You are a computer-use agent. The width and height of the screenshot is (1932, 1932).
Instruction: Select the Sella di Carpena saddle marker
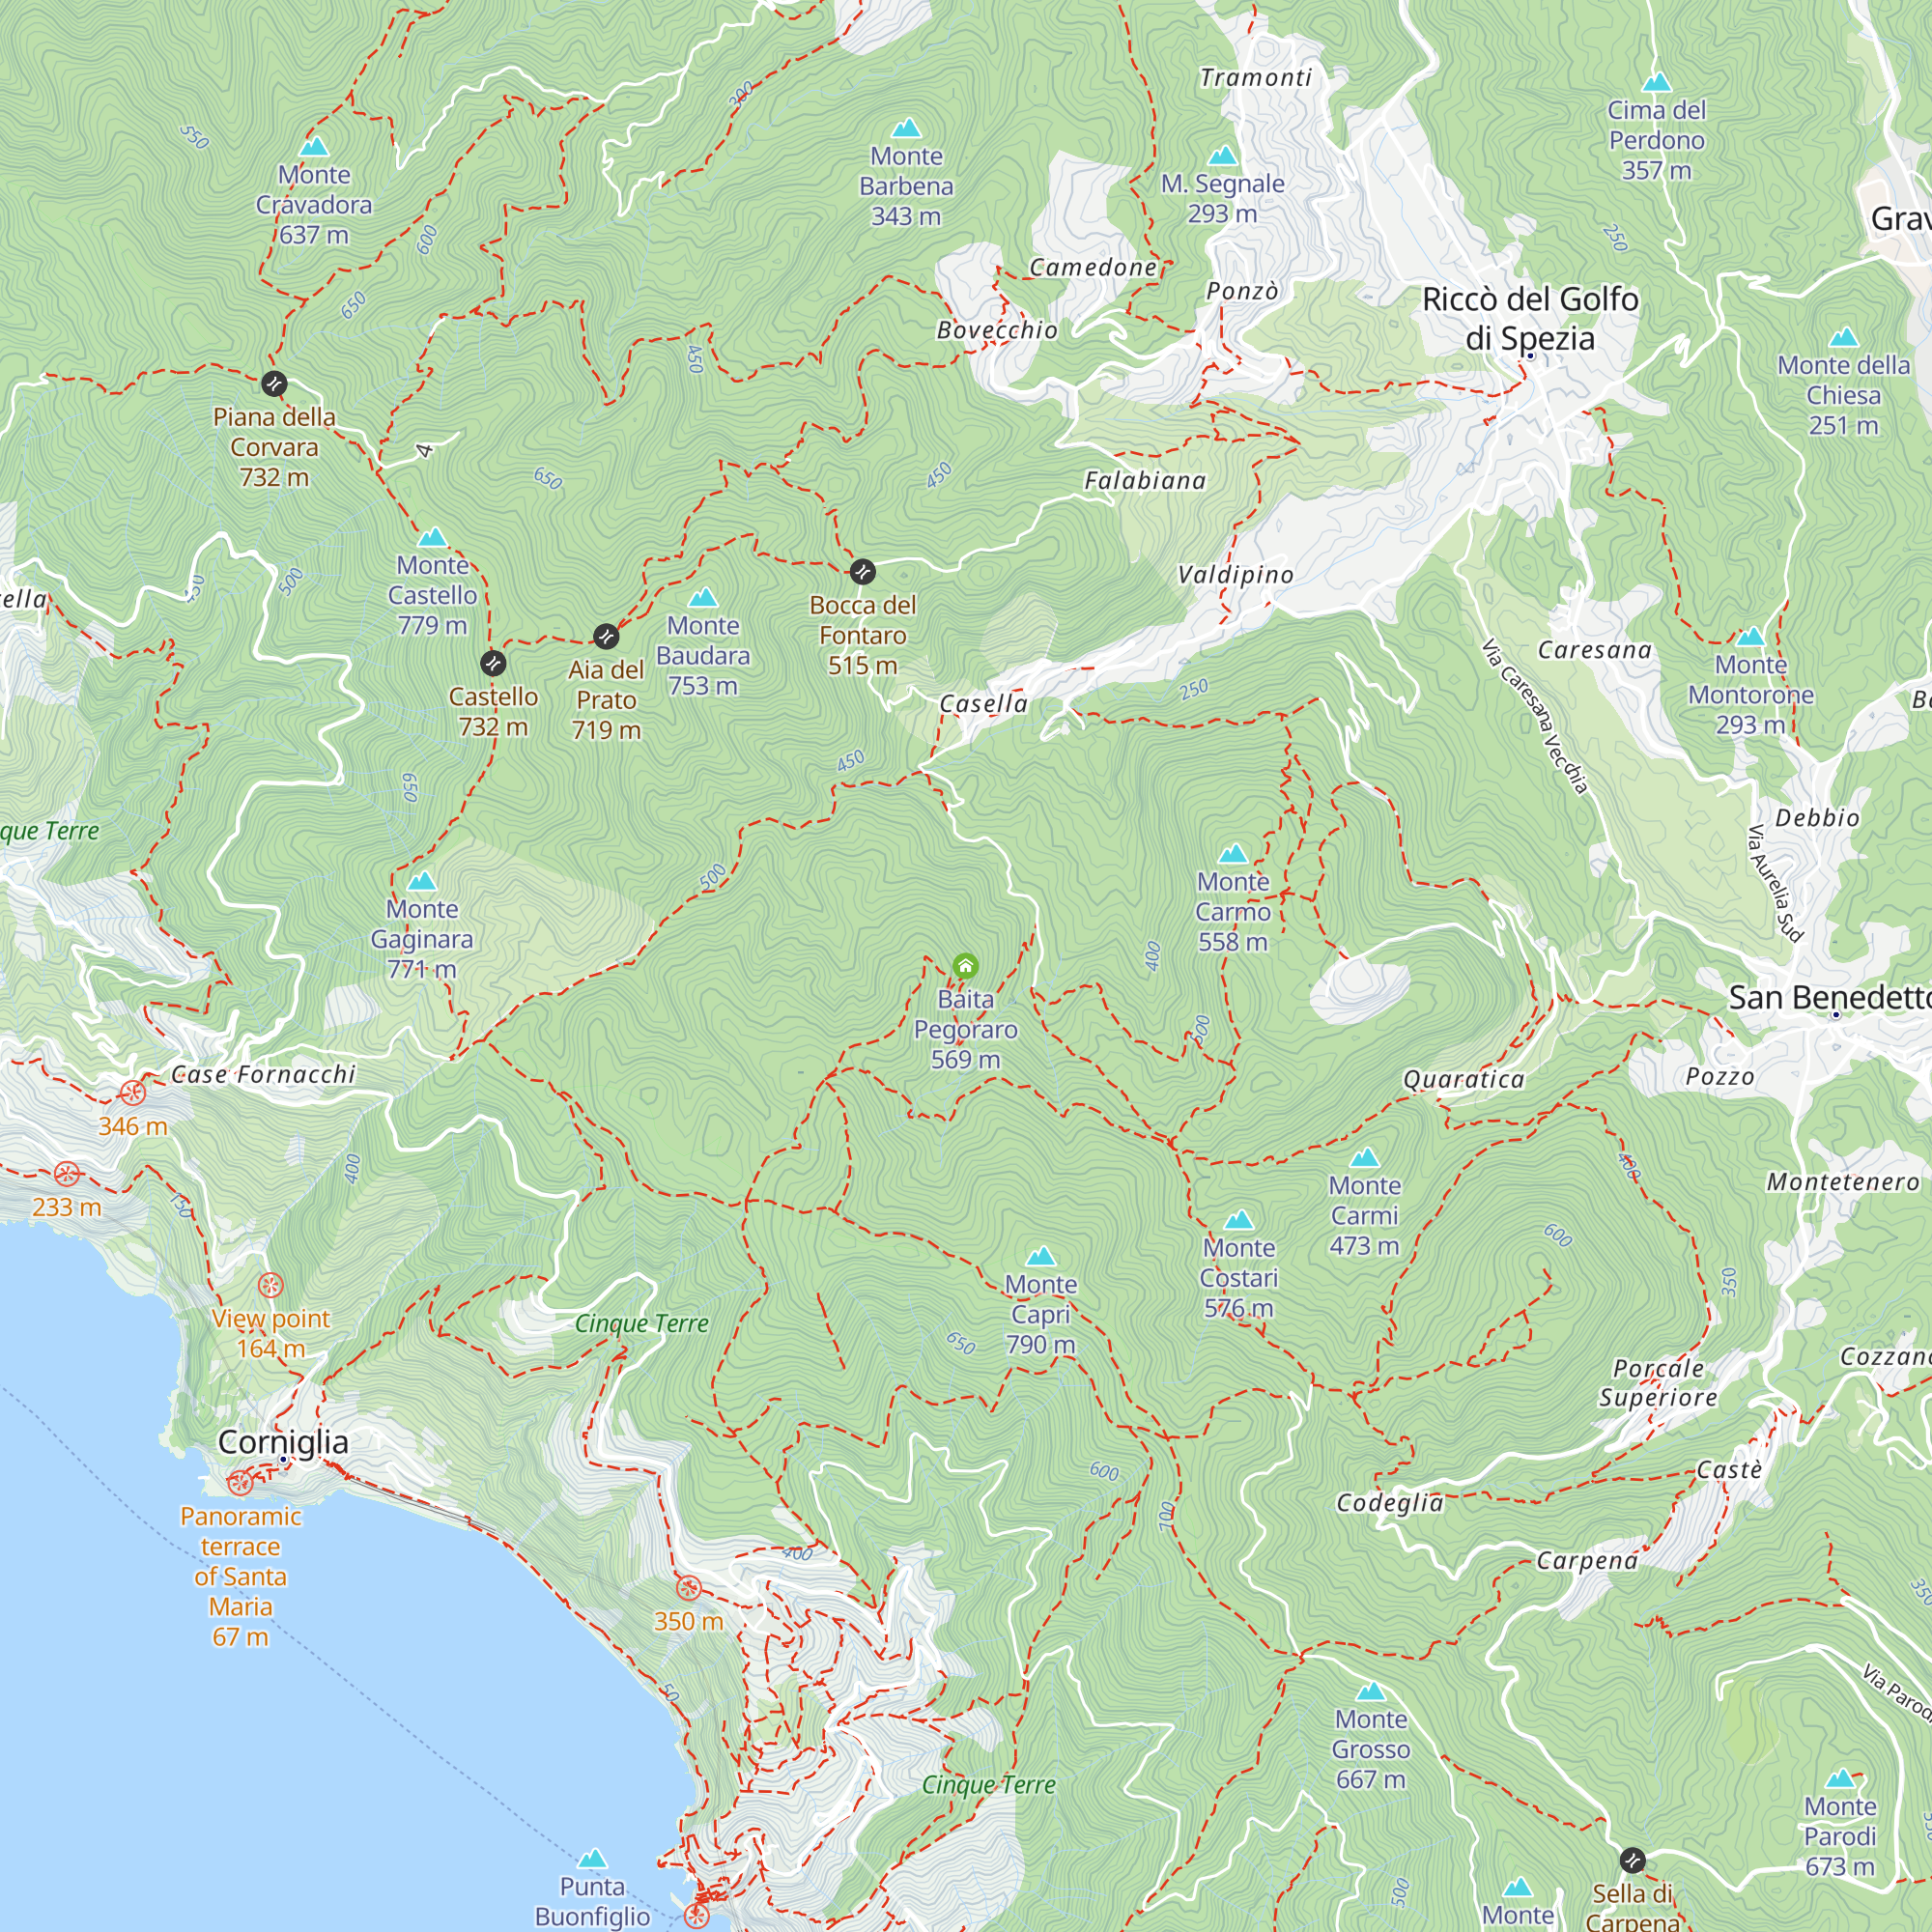click(1632, 1860)
